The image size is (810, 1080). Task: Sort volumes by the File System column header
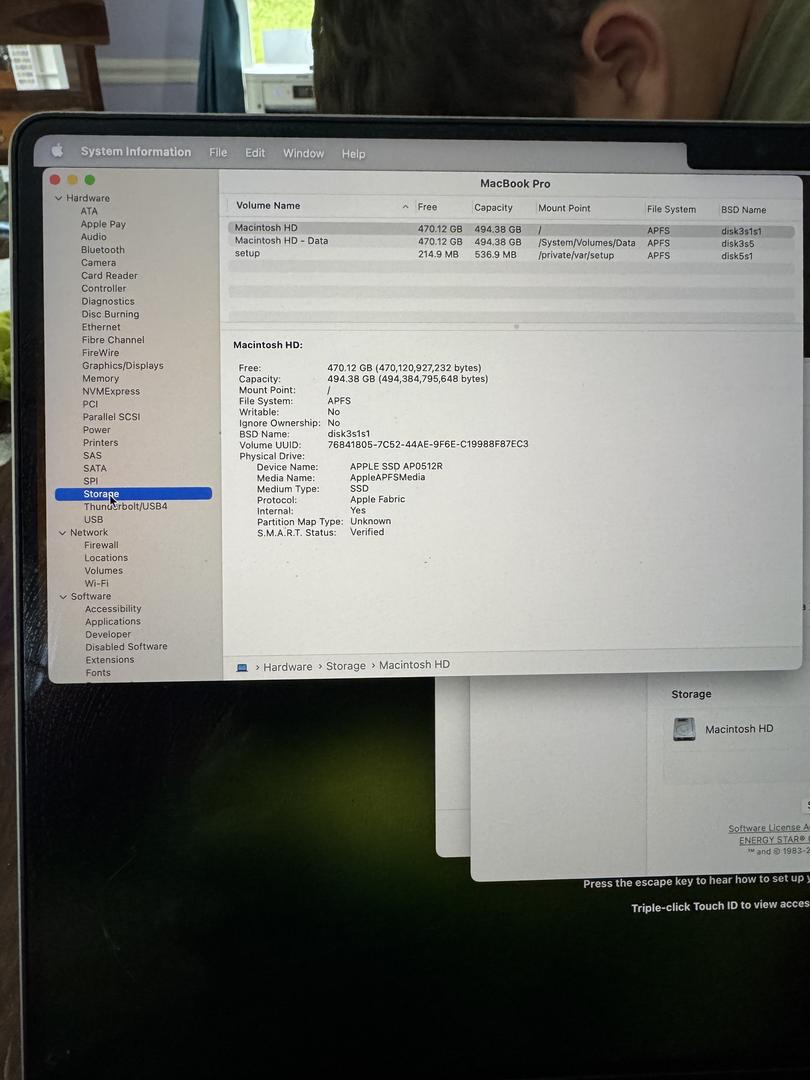(x=672, y=209)
